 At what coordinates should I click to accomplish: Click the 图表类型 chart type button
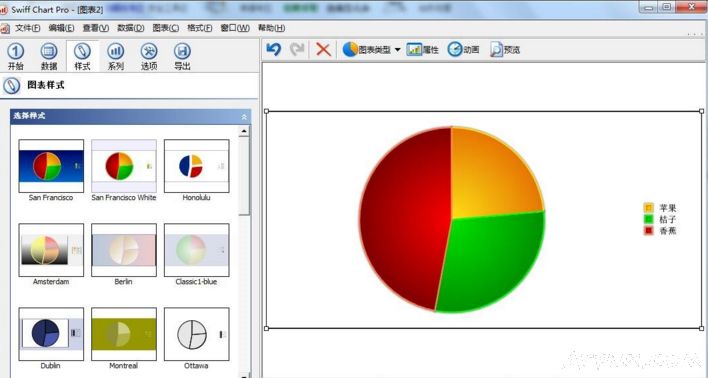367,49
